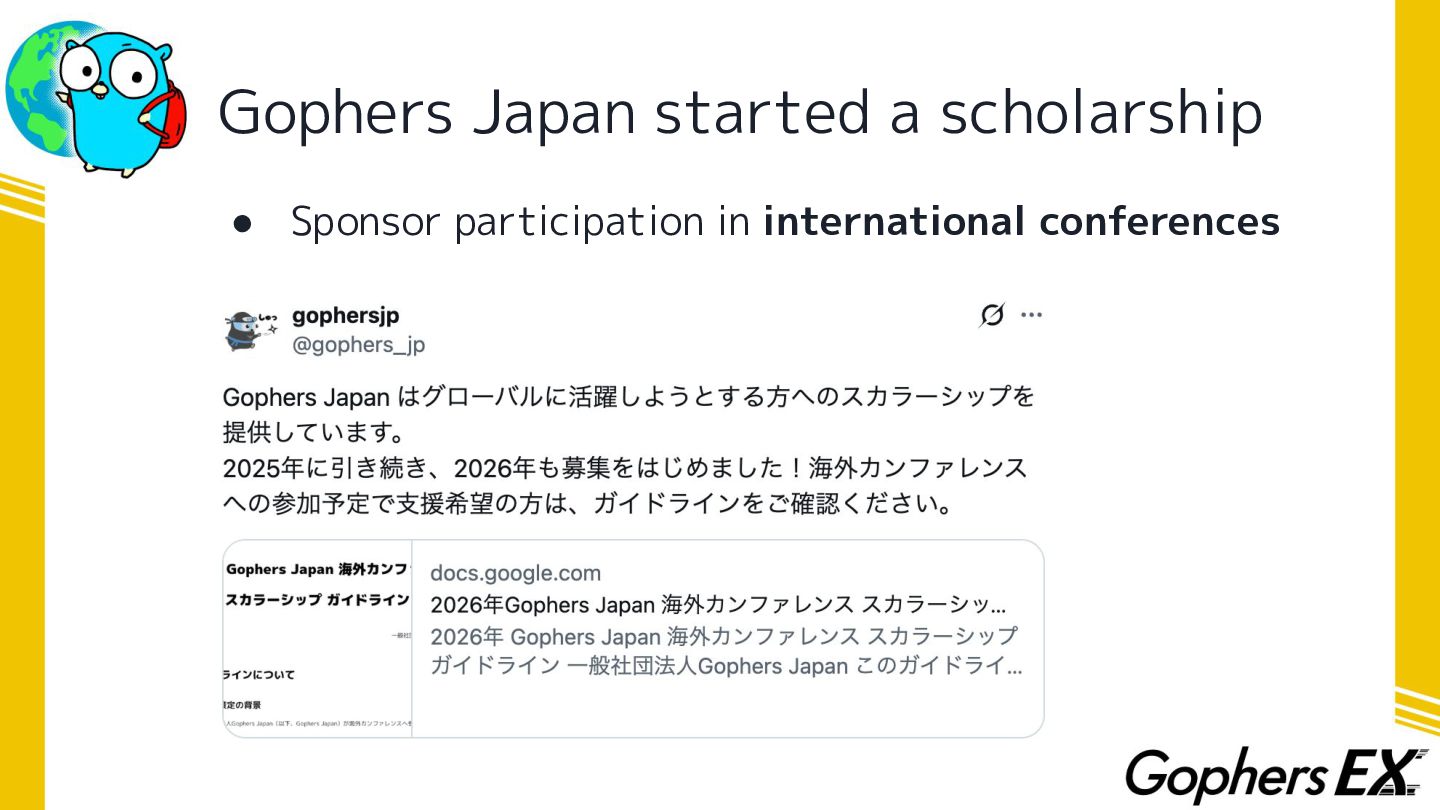Click the GophersEX logo
Viewport: 1440px width, 810px height.
tap(1277, 774)
